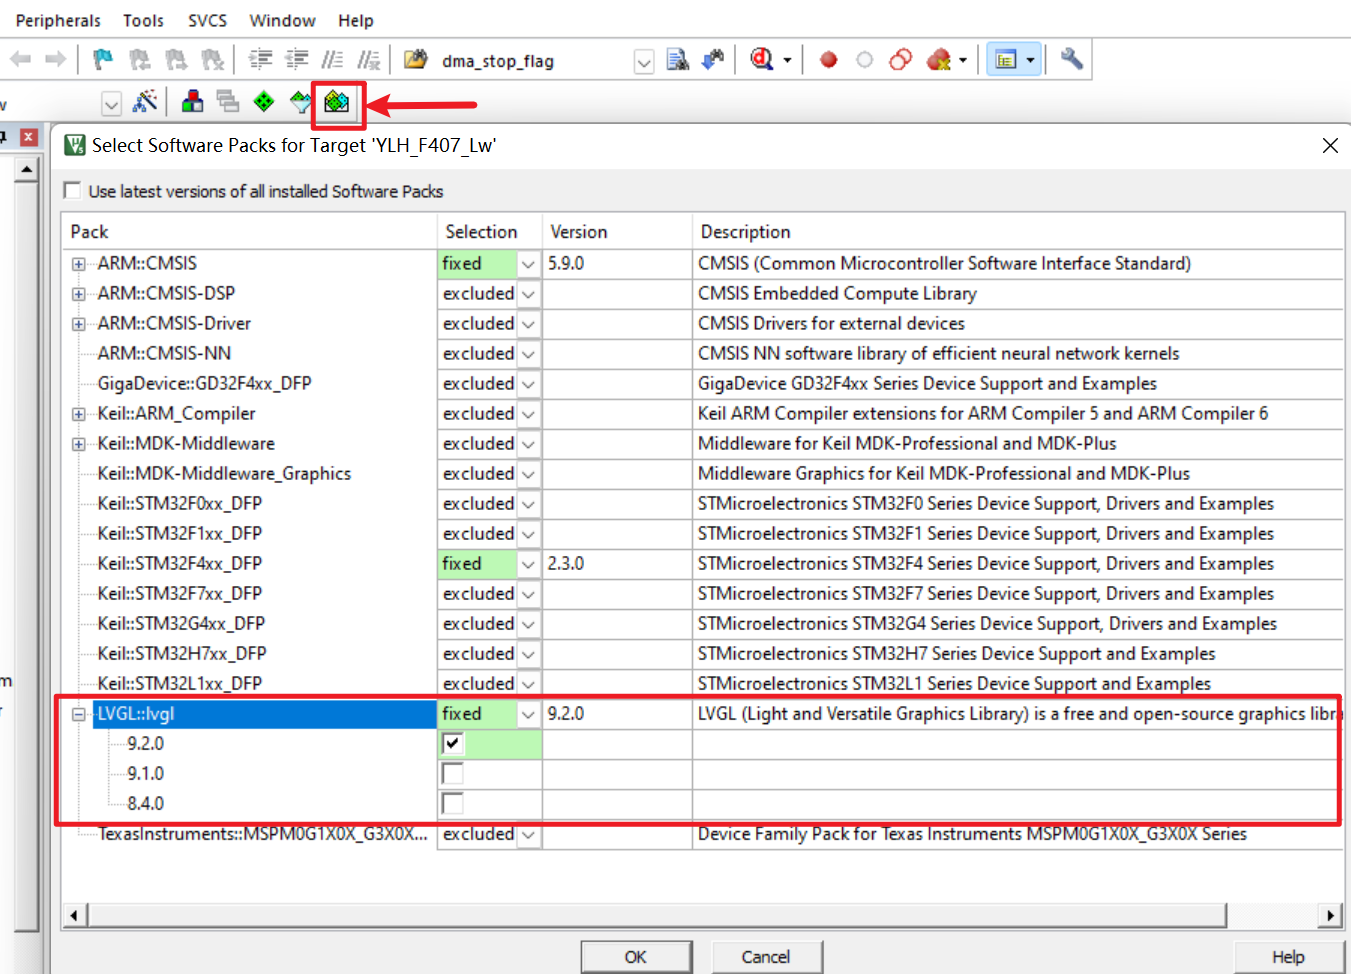Click the 'Selection' column header
The height and width of the screenshot is (974, 1351).
(490, 231)
